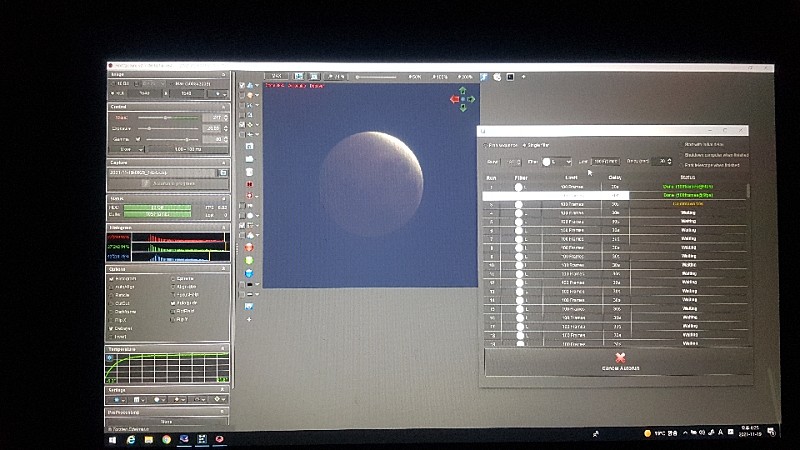This screenshot has height=450, width=800.
Task: Collapse the Temperature panel
Action: 223,349
